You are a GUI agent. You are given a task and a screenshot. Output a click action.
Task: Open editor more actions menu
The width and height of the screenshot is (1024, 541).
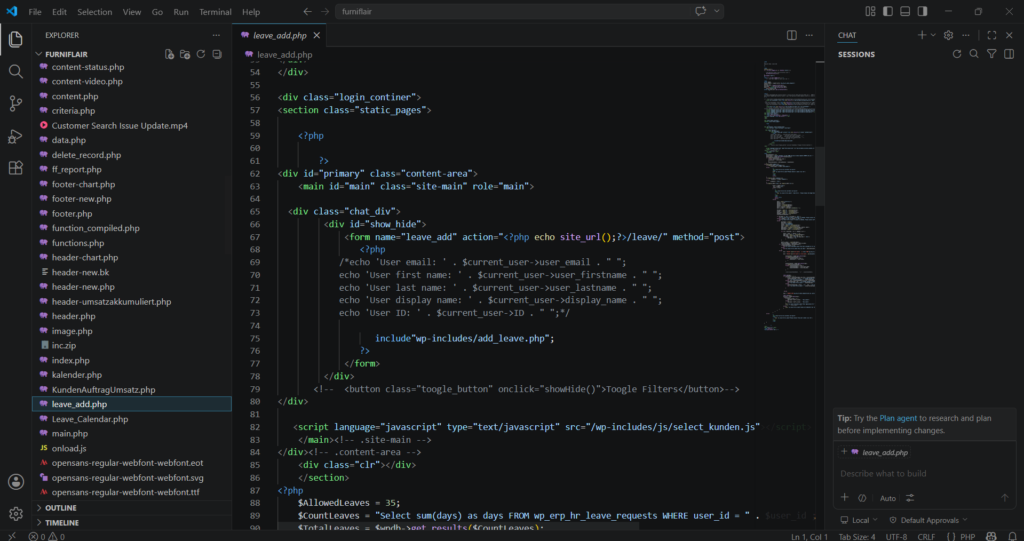coord(809,35)
